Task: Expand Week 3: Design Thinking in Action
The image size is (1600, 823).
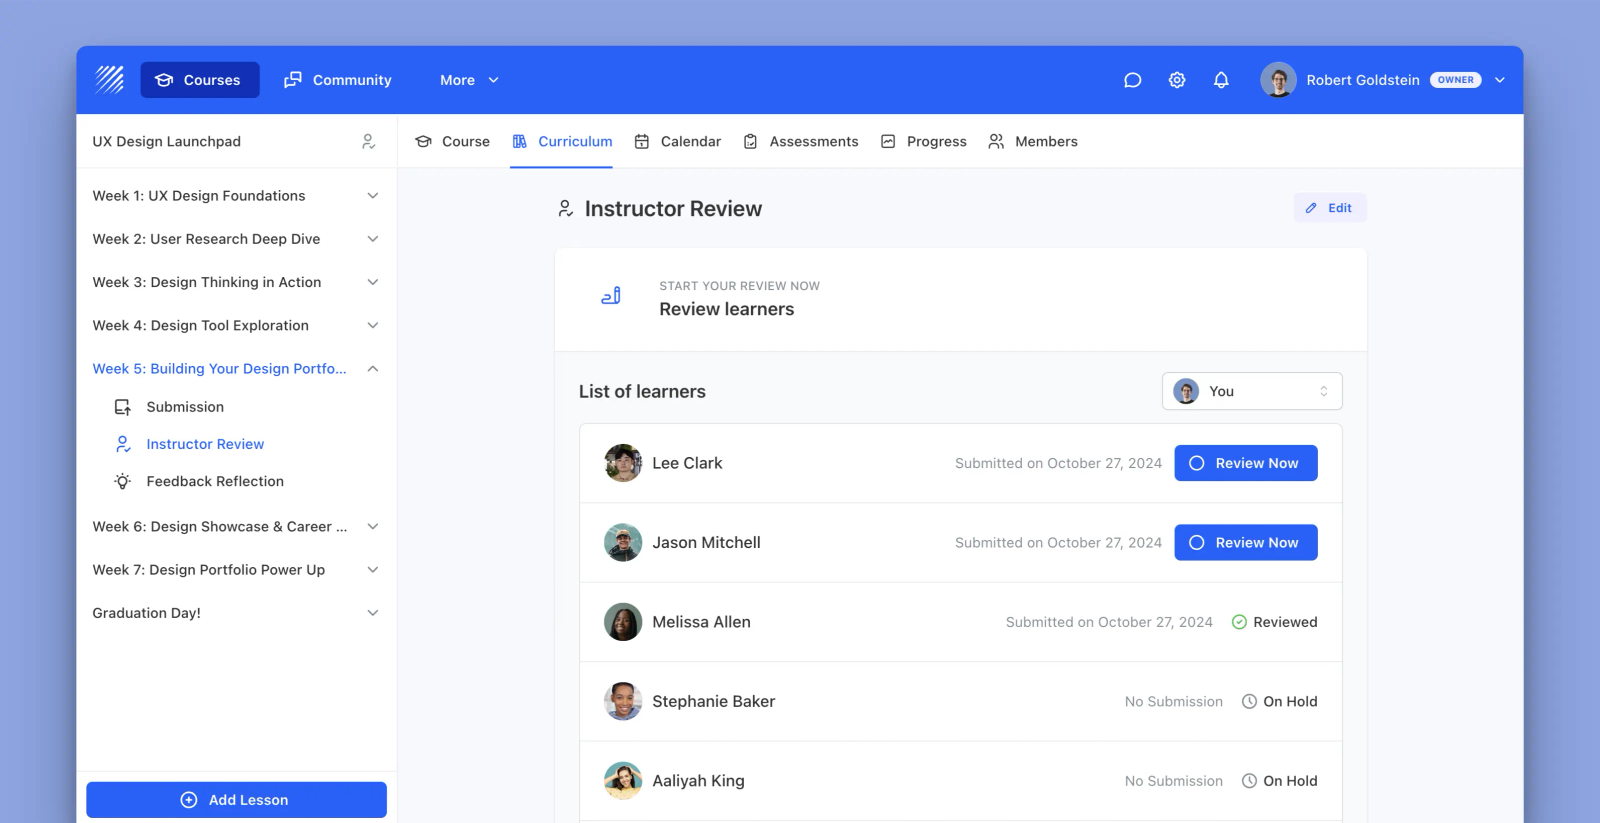Action: coord(373,282)
